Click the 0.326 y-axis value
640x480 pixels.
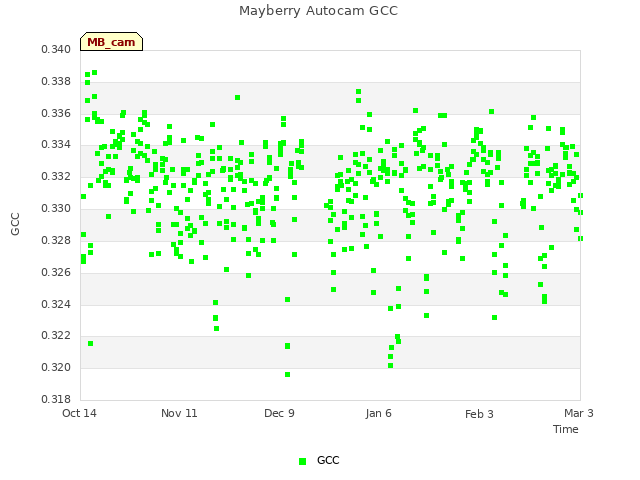[x=56, y=272]
